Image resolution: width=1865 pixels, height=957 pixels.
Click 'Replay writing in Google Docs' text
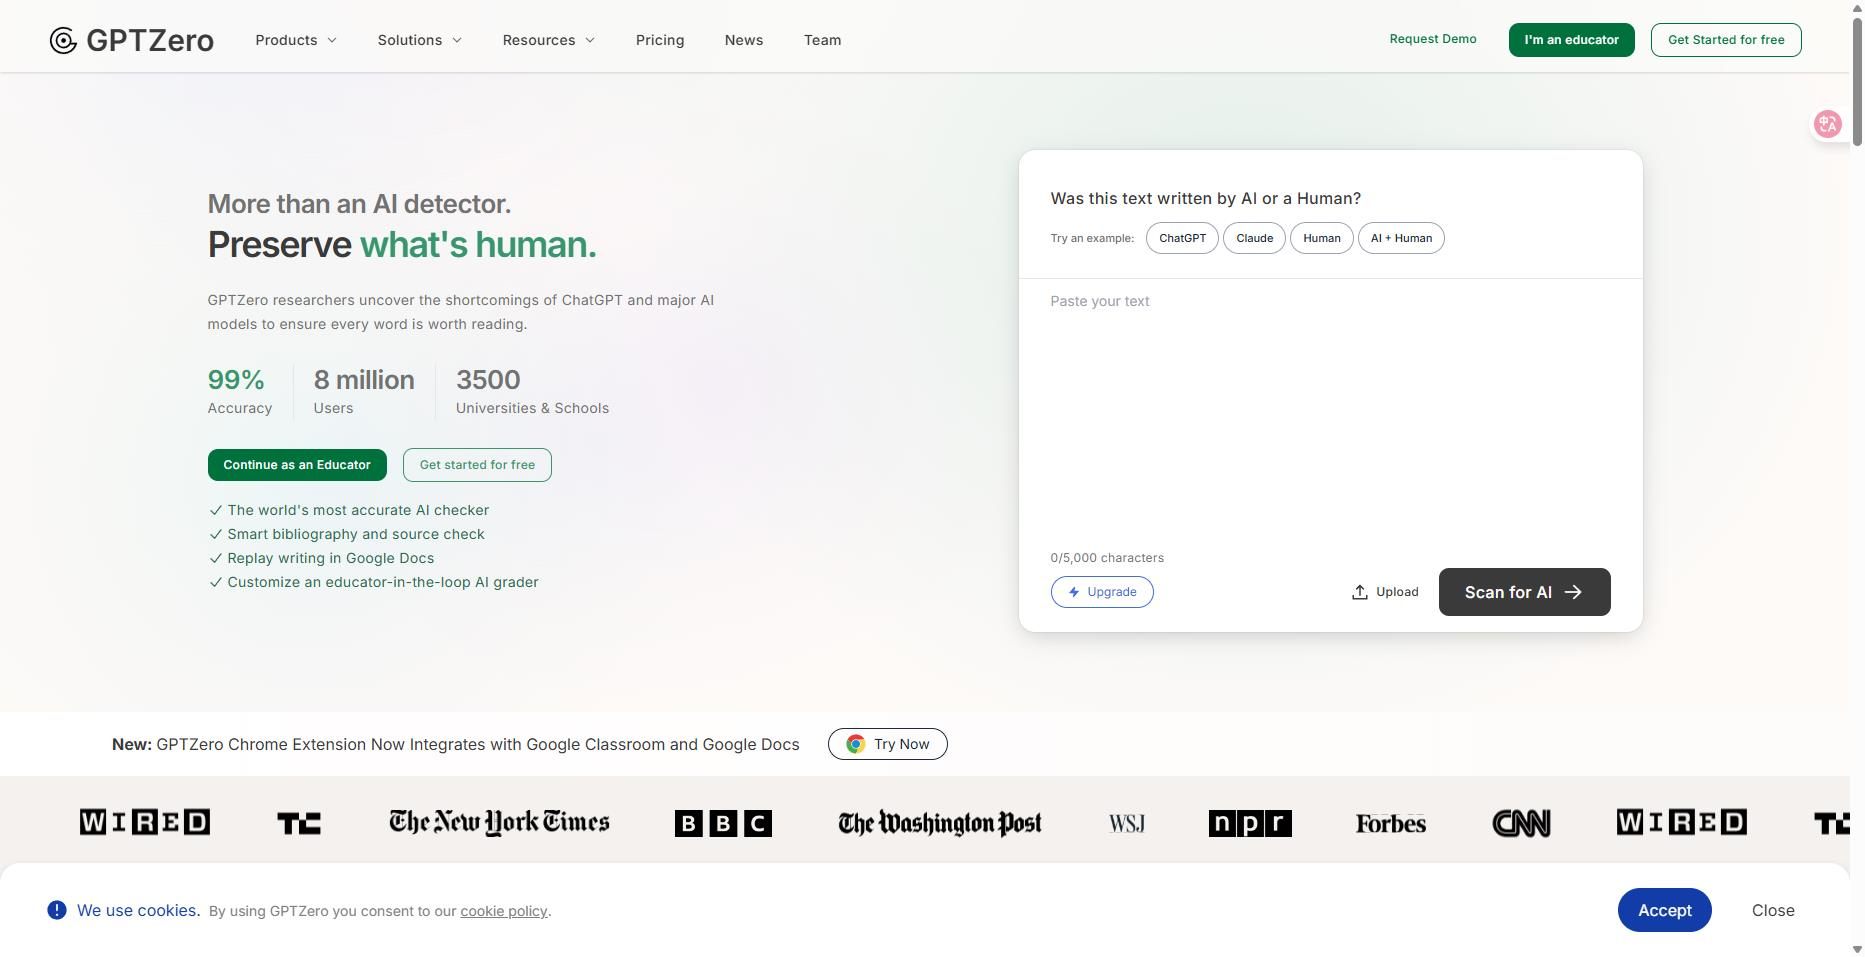[x=330, y=558]
